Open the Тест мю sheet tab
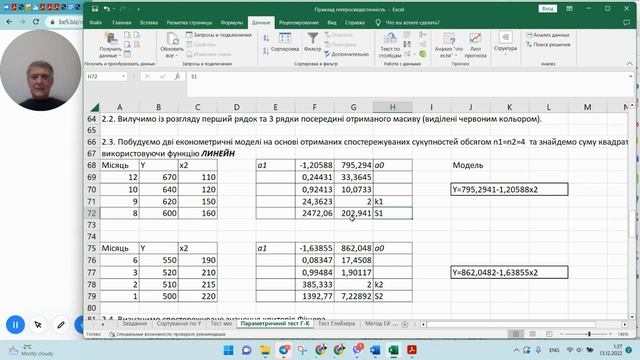640x360 pixels. tap(221, 324)
